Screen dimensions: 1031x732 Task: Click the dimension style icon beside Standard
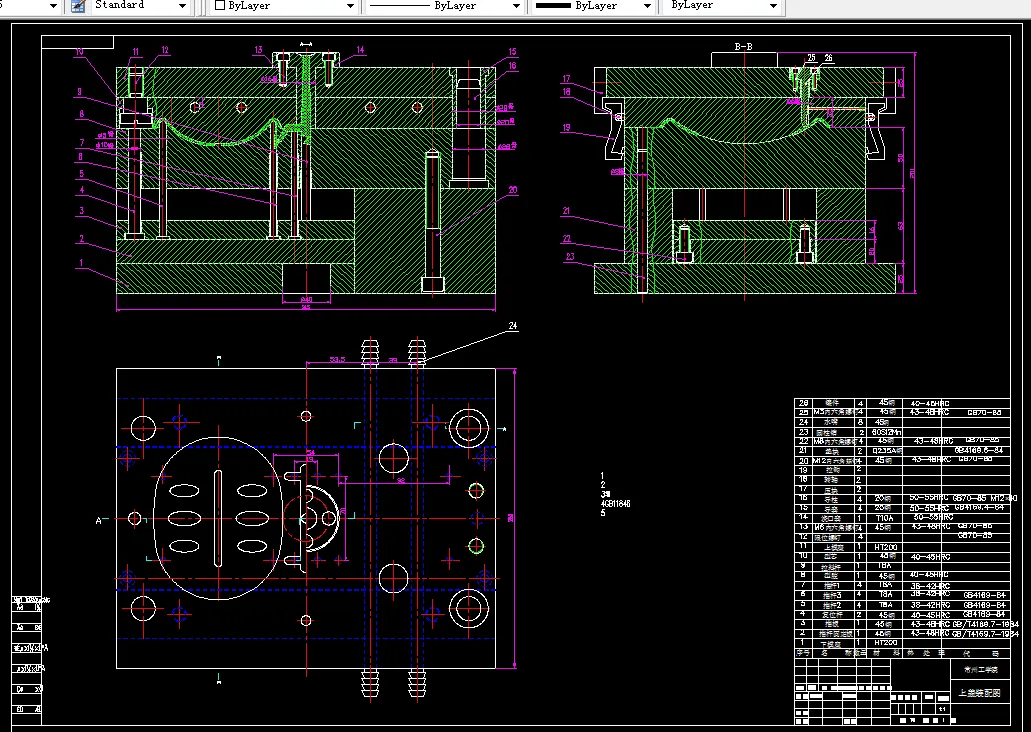pyautogui.click(x=78, y=6)
